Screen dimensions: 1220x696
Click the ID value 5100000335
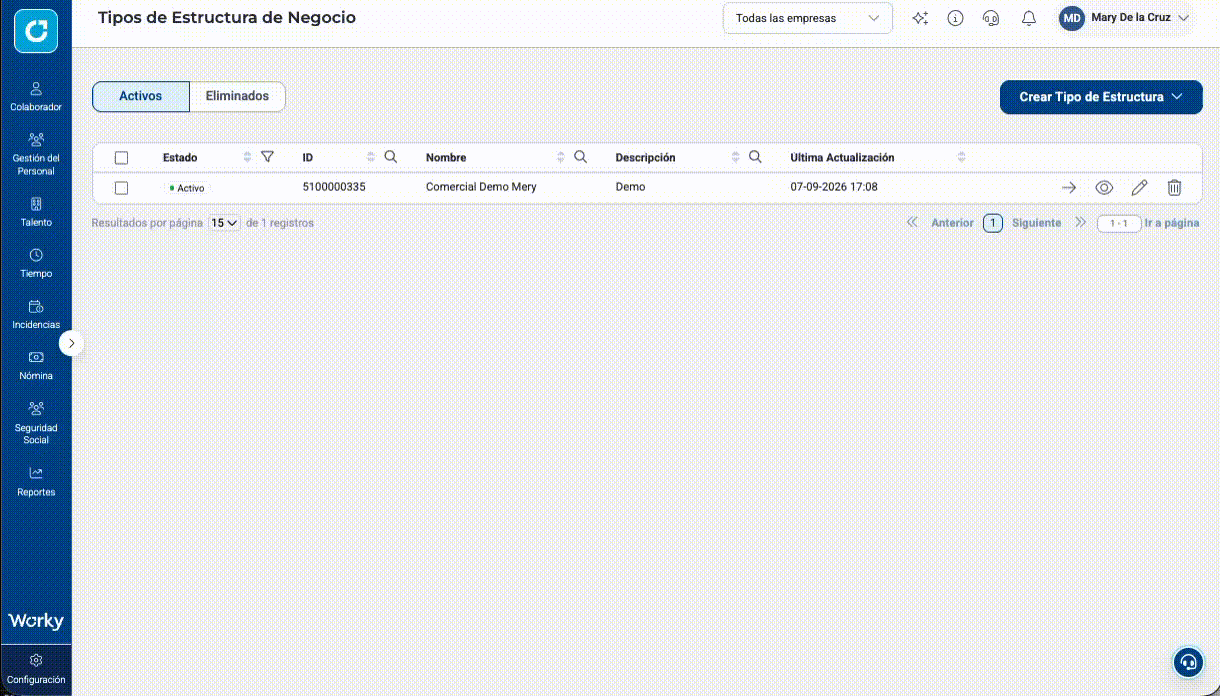pyautogui.click(x=334, y=187)
